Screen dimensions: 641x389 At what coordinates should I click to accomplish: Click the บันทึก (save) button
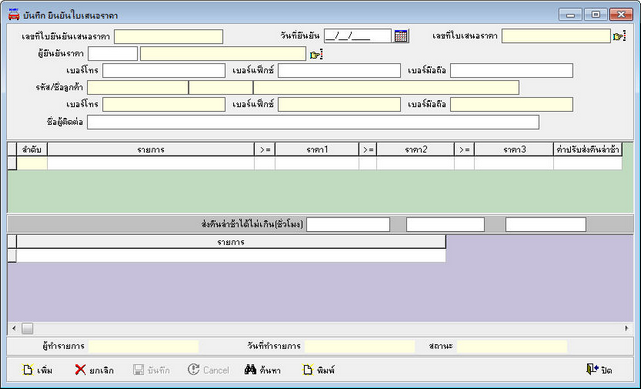point(152,370)
